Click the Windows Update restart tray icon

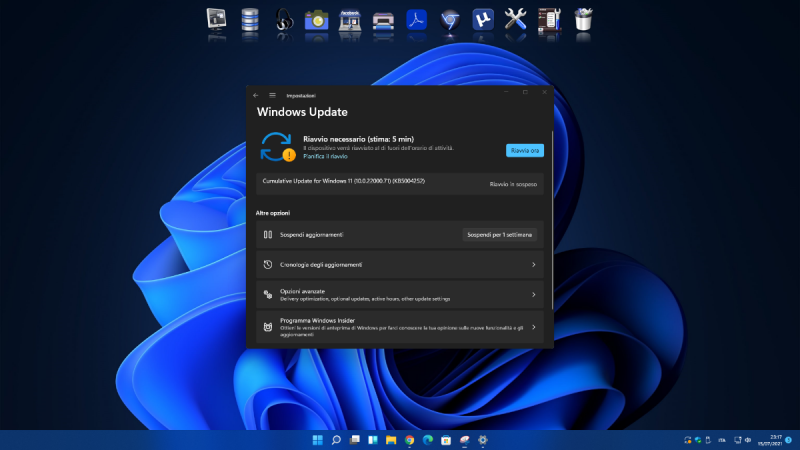(688, 440)
